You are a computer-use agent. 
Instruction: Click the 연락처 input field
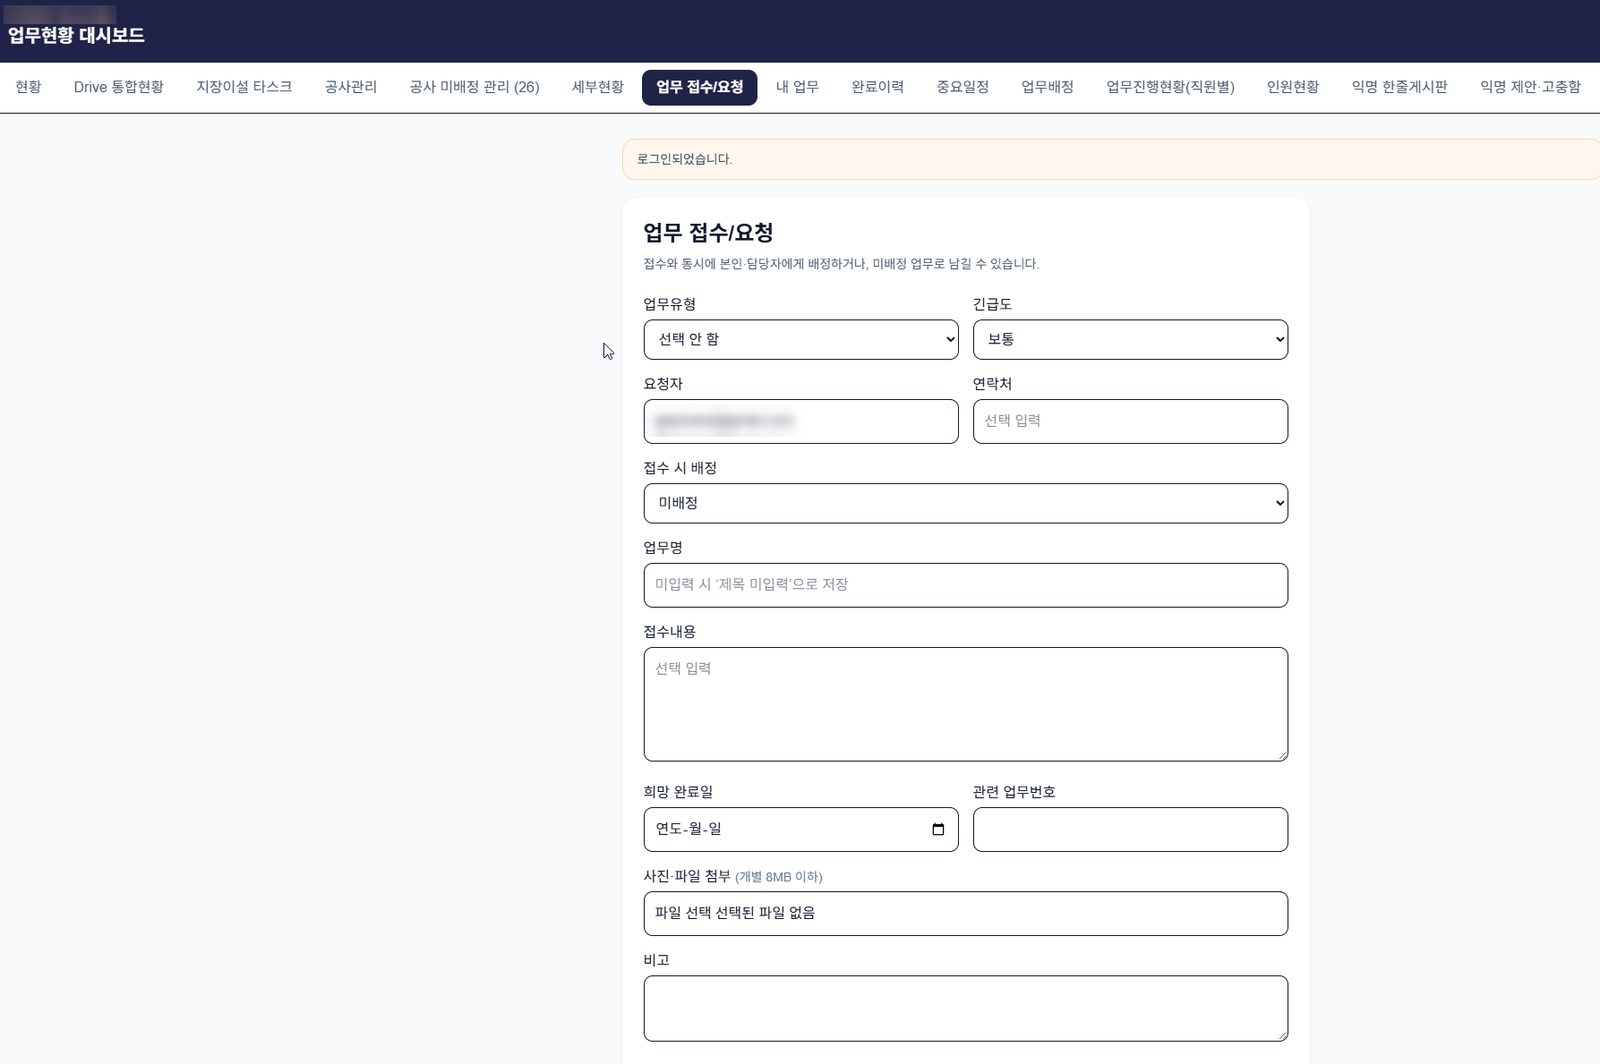[x=1130, y=421]
